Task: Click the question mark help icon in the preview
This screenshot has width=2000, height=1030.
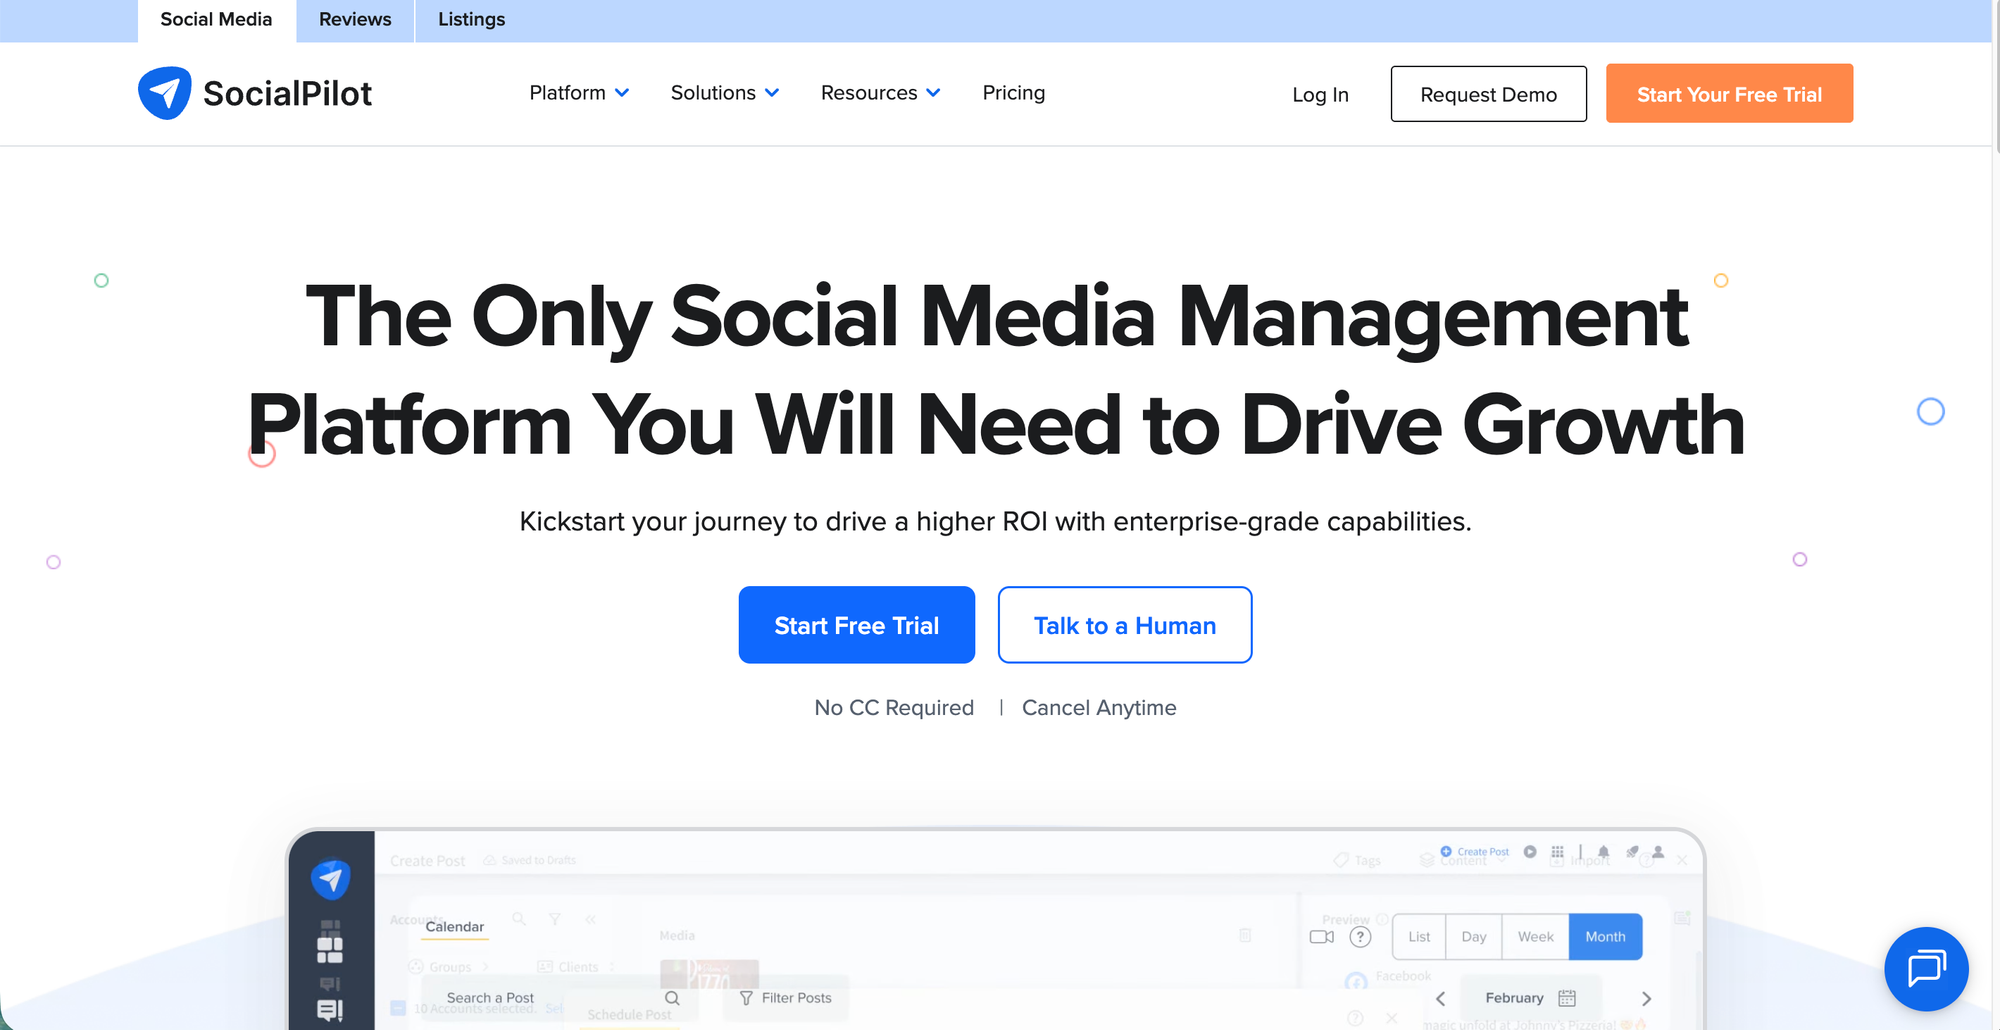Action: pyautogui.click(x=1360, y=937)
